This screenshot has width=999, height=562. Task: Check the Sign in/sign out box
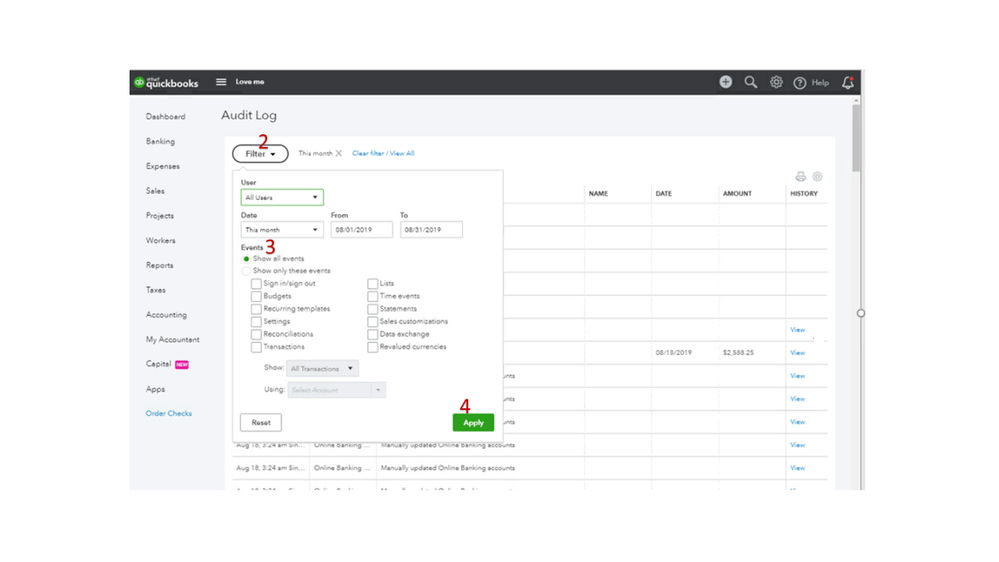[256, 284]
